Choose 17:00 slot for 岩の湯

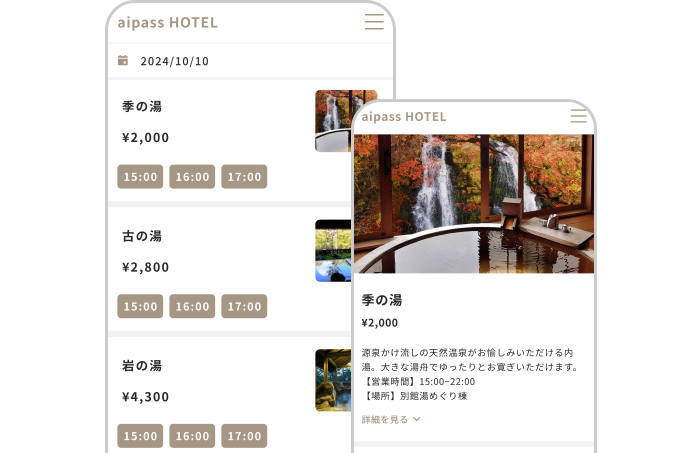(244, 436)
